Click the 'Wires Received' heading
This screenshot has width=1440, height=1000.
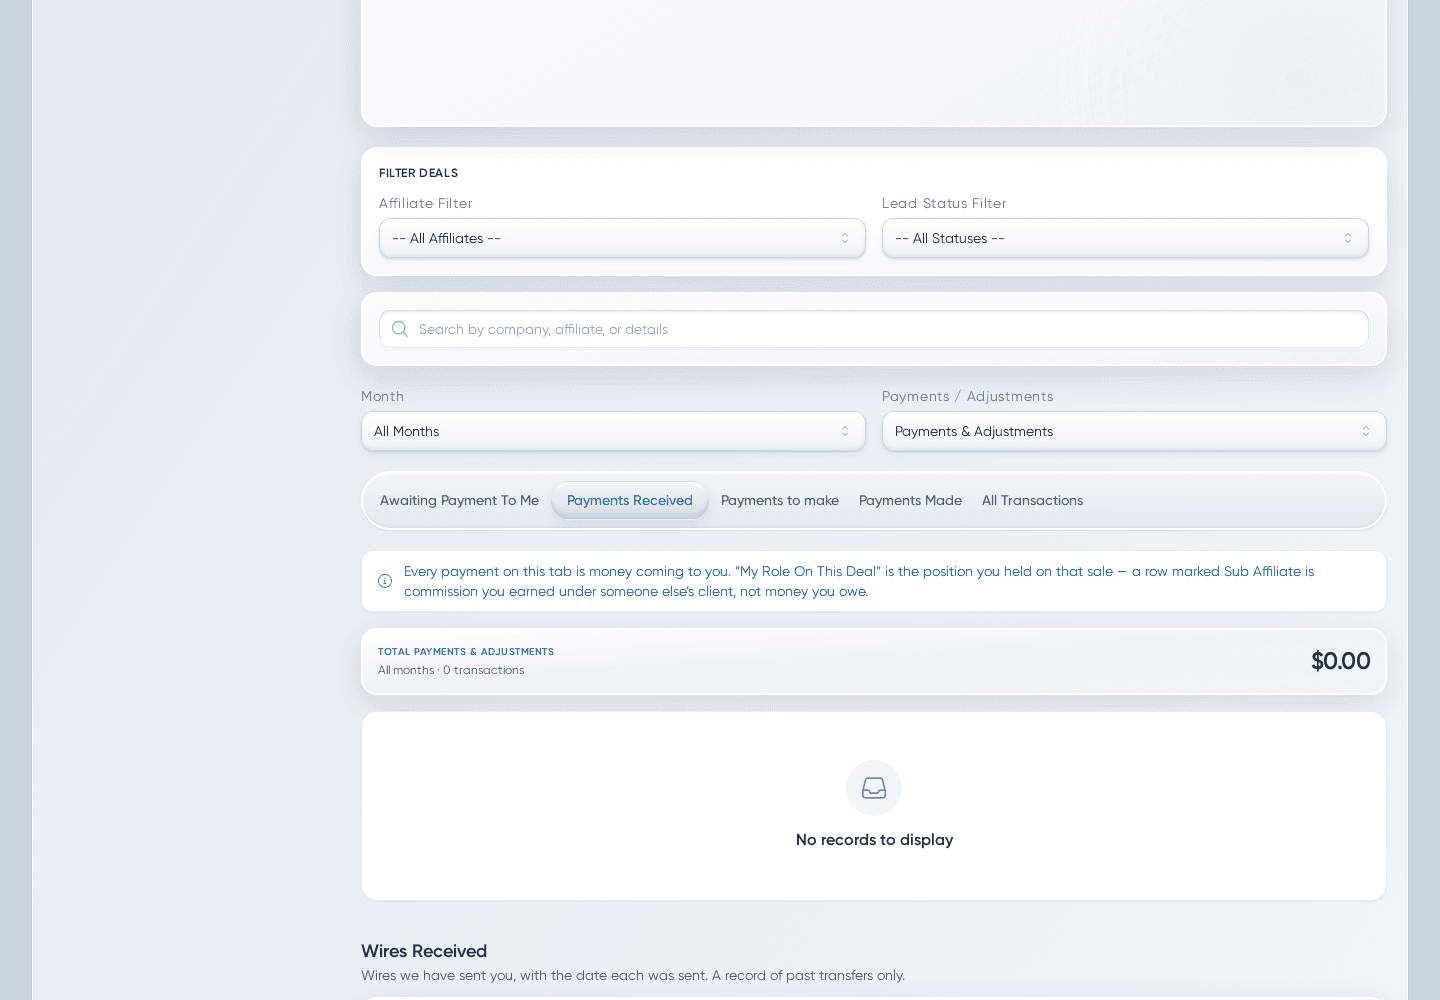click(424, 951)
